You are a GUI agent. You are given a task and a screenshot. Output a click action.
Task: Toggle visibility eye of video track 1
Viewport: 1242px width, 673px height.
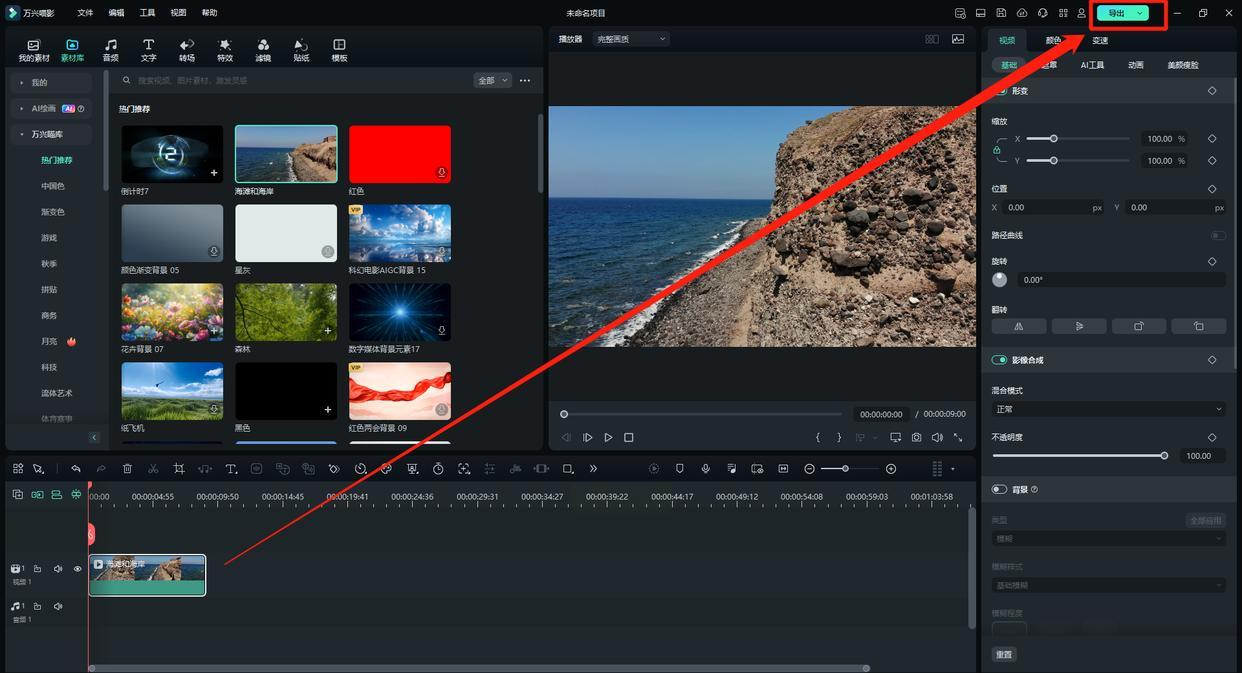77,569
